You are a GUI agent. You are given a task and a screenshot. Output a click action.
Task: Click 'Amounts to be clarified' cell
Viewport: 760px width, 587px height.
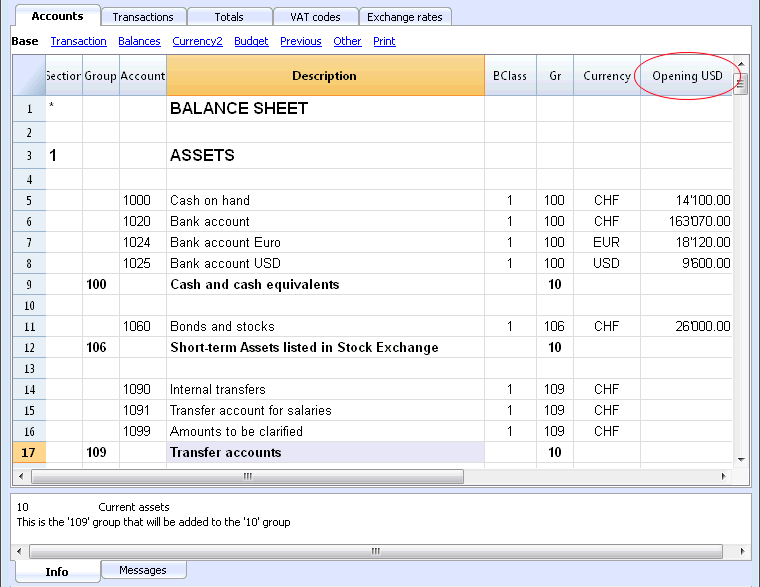coord(325,431)
